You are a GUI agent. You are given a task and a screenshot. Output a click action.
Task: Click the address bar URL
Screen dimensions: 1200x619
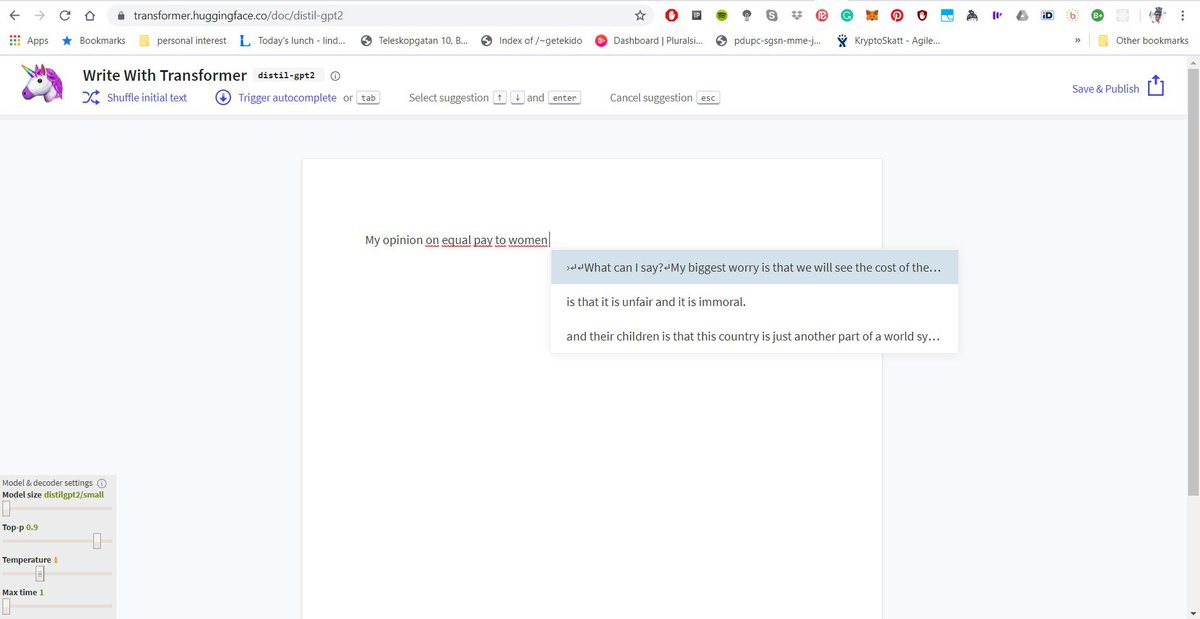[238, 16]
